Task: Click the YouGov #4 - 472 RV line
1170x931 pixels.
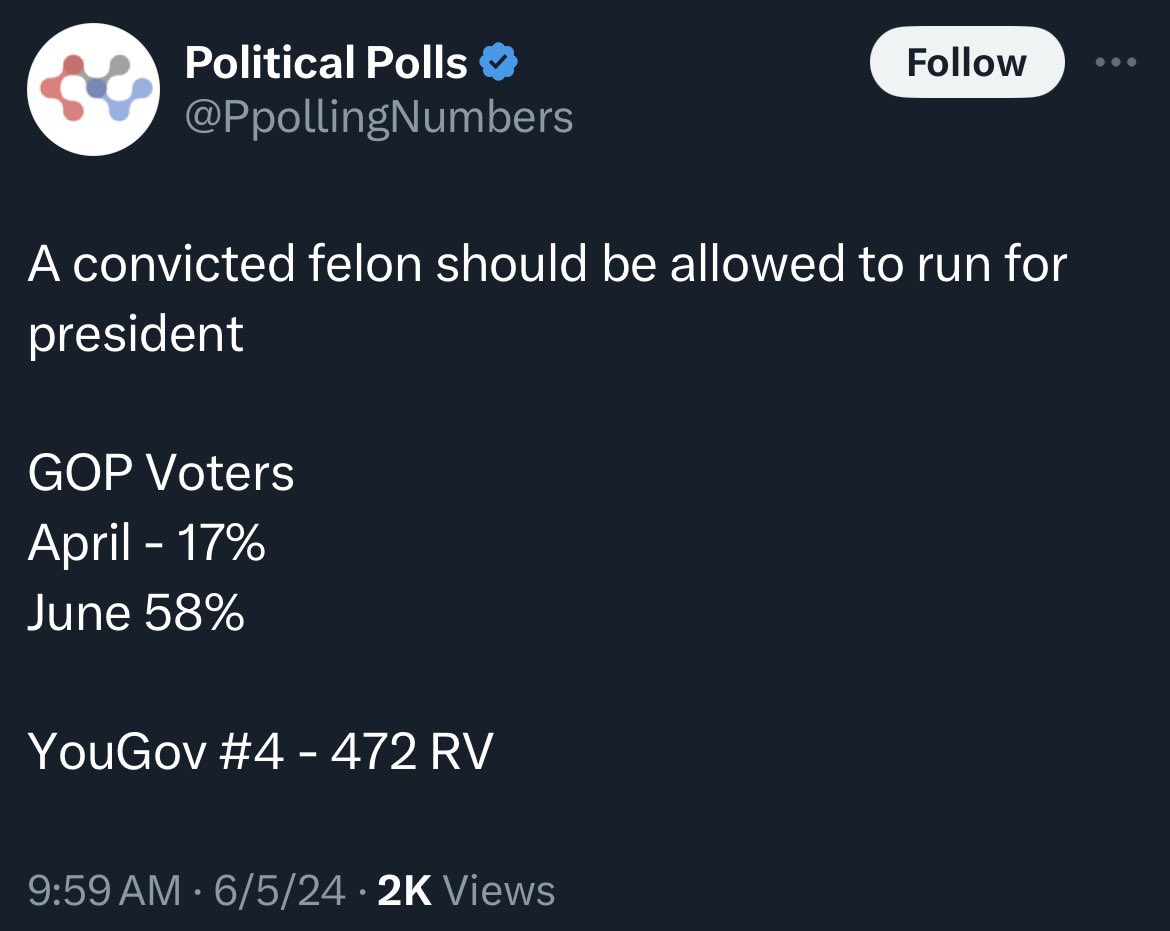Action: 260,751
